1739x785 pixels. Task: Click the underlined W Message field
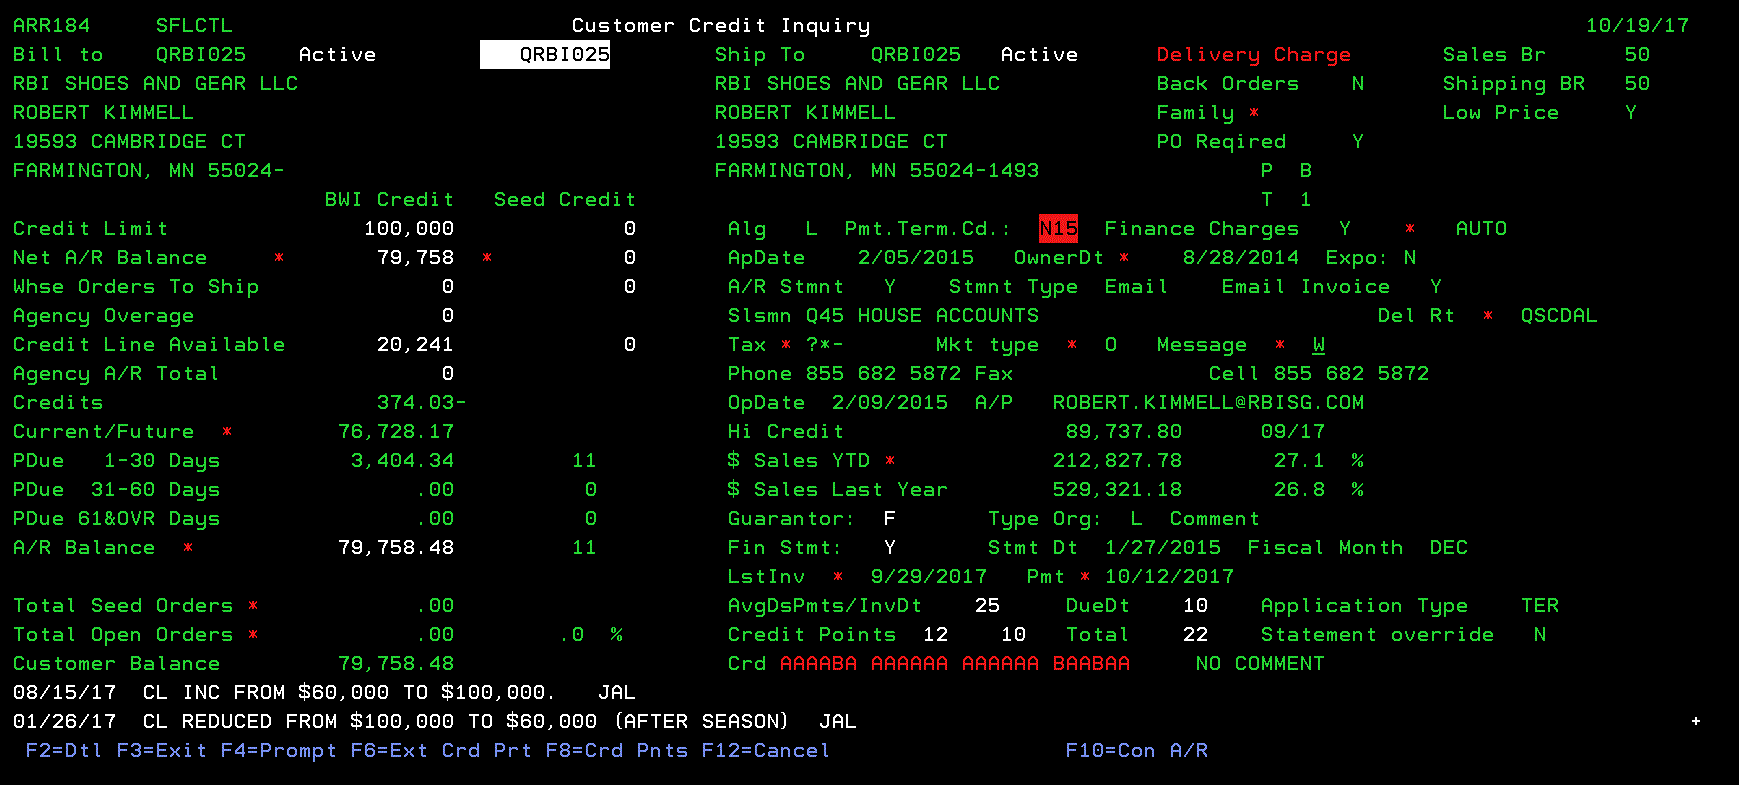pos(1319,344)
